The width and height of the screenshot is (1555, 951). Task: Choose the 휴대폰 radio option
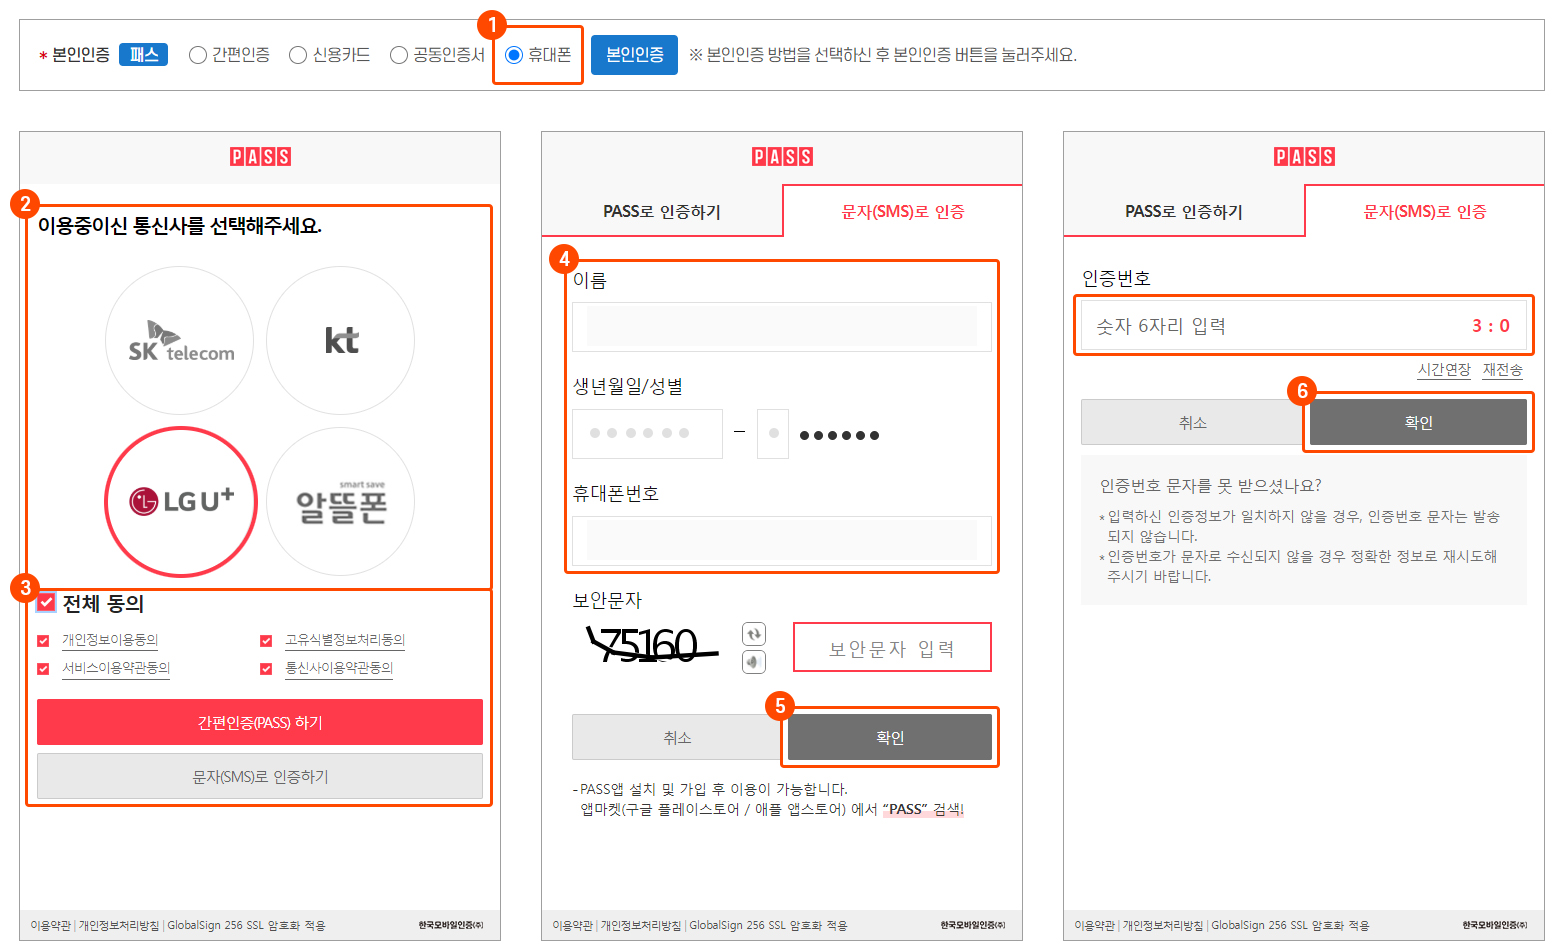[x=514, y=55]
